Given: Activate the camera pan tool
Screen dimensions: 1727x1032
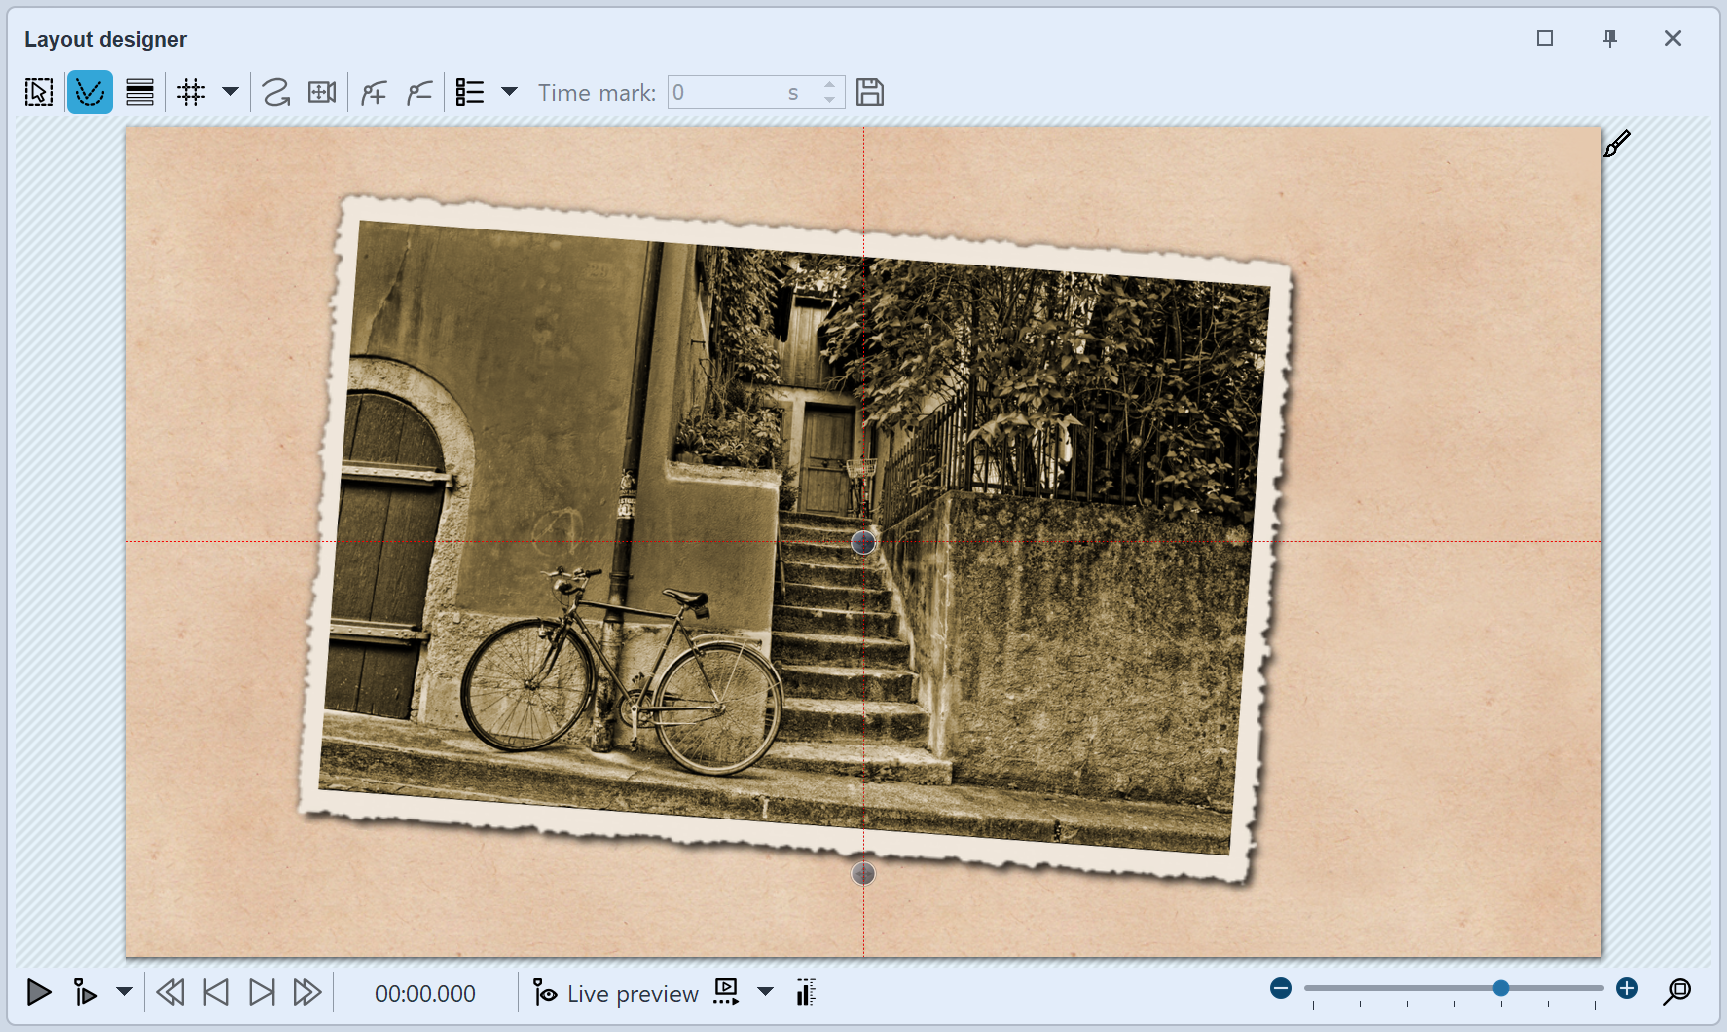Looking at the screenshot, I should 322,91.
